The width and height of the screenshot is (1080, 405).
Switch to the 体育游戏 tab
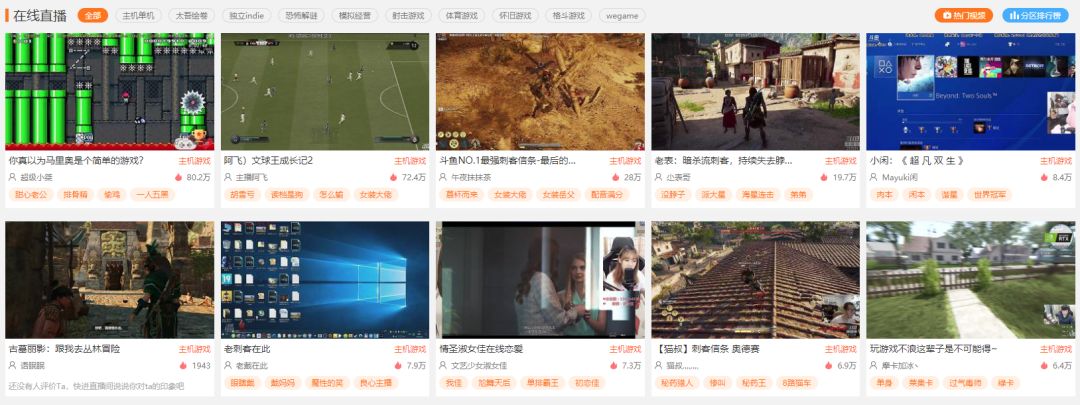[461, 15]
